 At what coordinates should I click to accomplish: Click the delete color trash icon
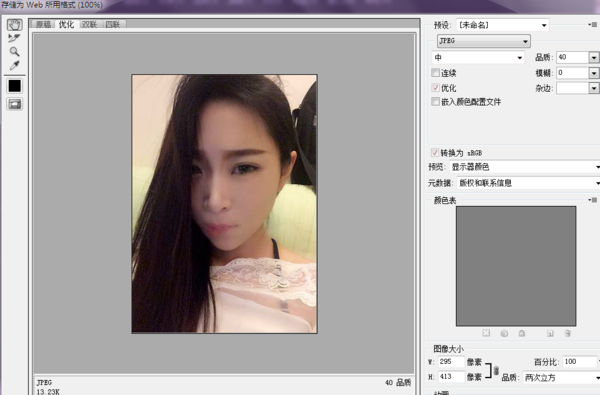pos(568,333)
